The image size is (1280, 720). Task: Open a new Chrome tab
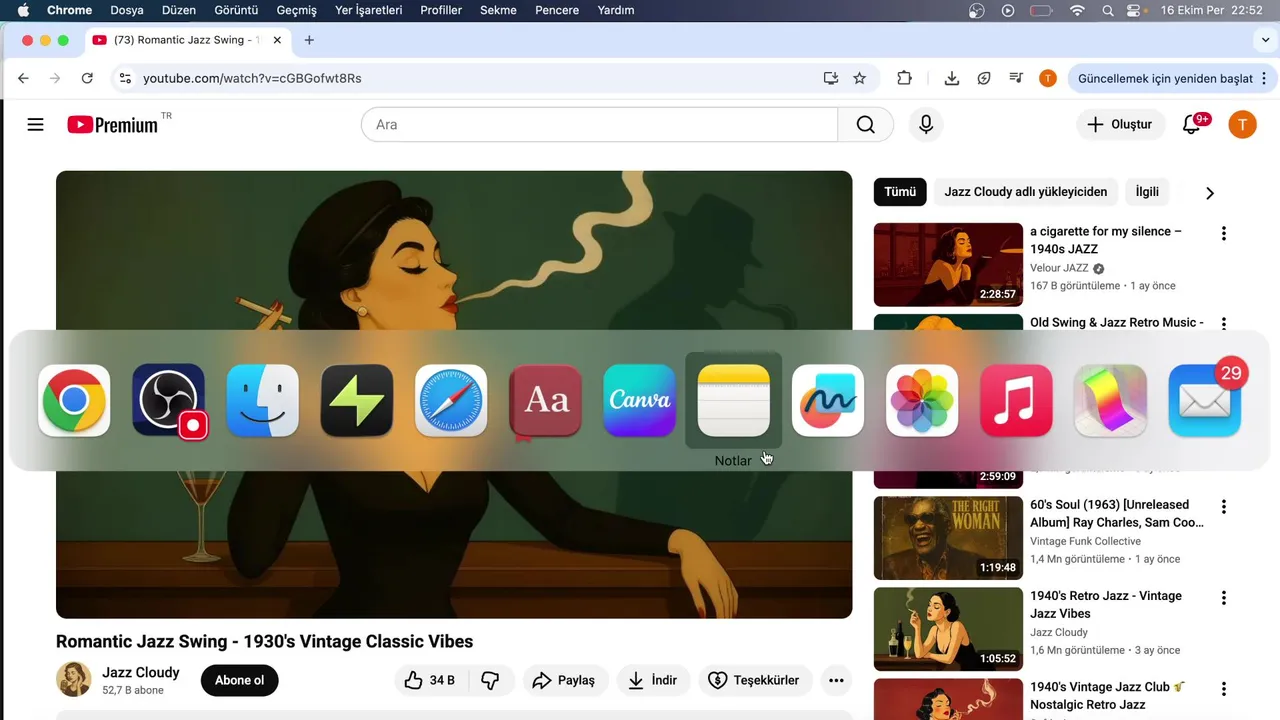[x=309, y=40]
